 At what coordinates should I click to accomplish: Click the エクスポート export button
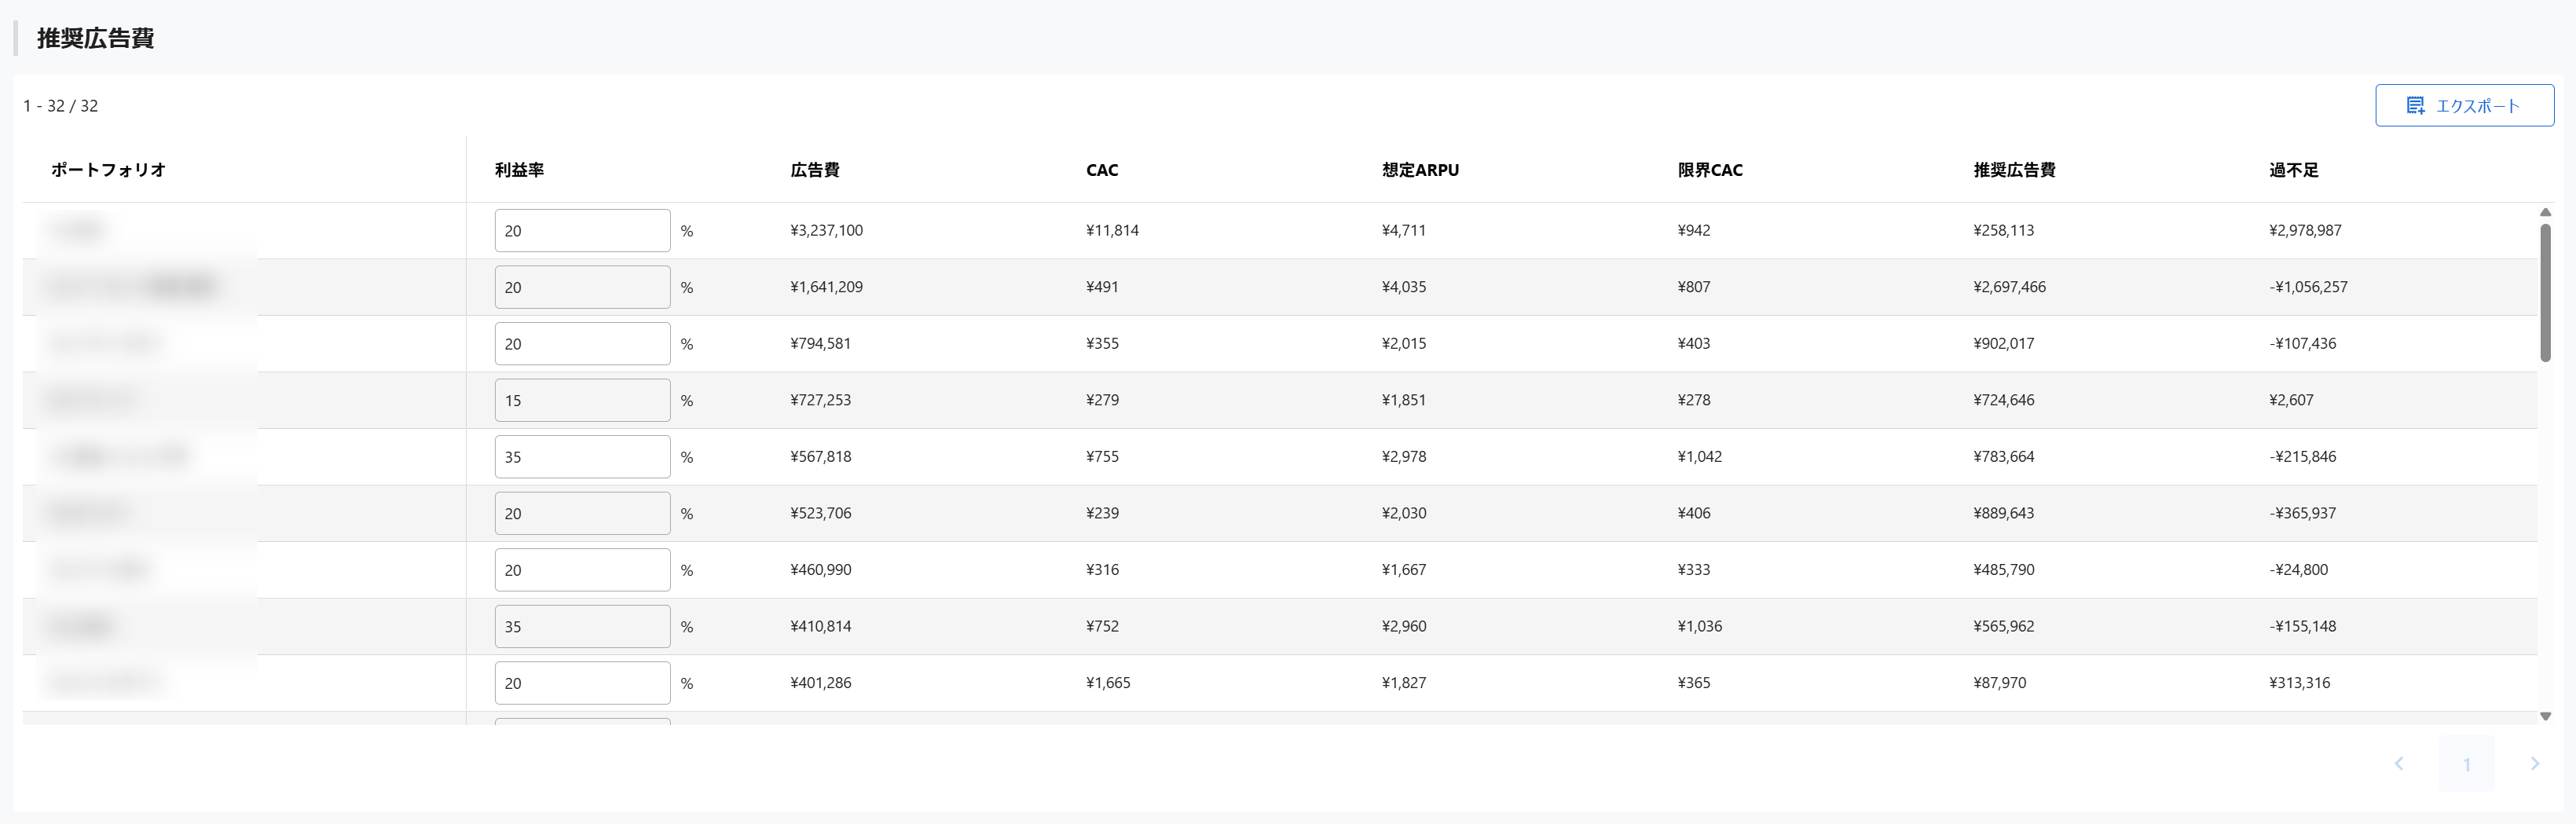coord(2464,105)
